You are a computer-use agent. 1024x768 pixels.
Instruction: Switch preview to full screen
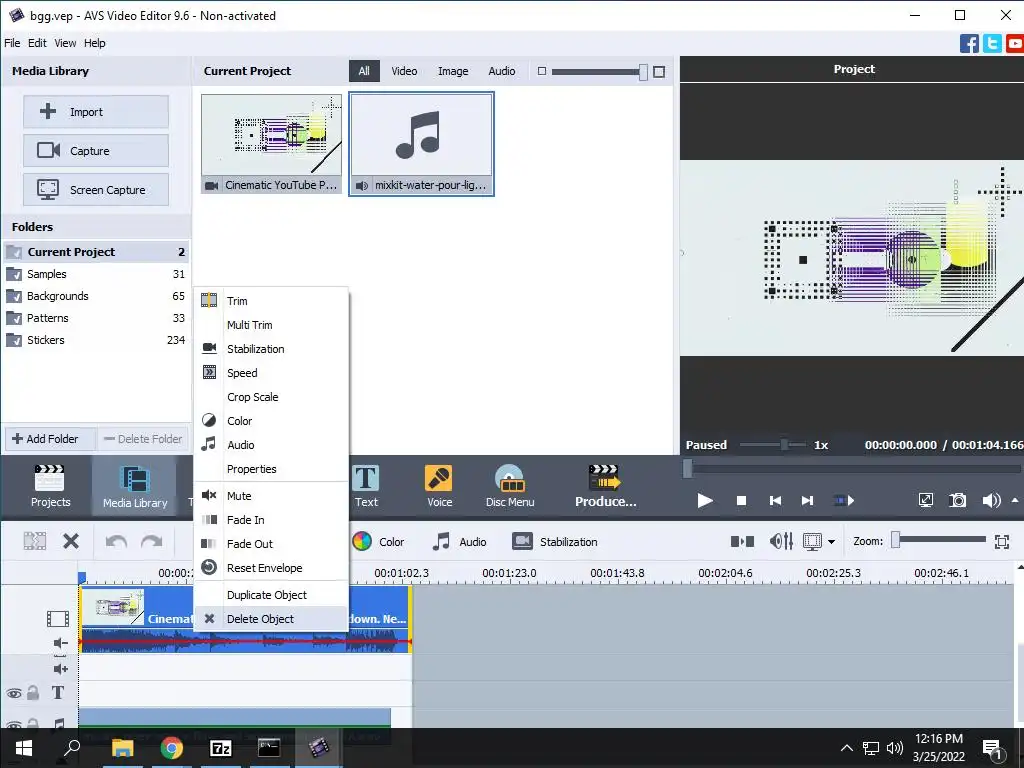[925, 500]
